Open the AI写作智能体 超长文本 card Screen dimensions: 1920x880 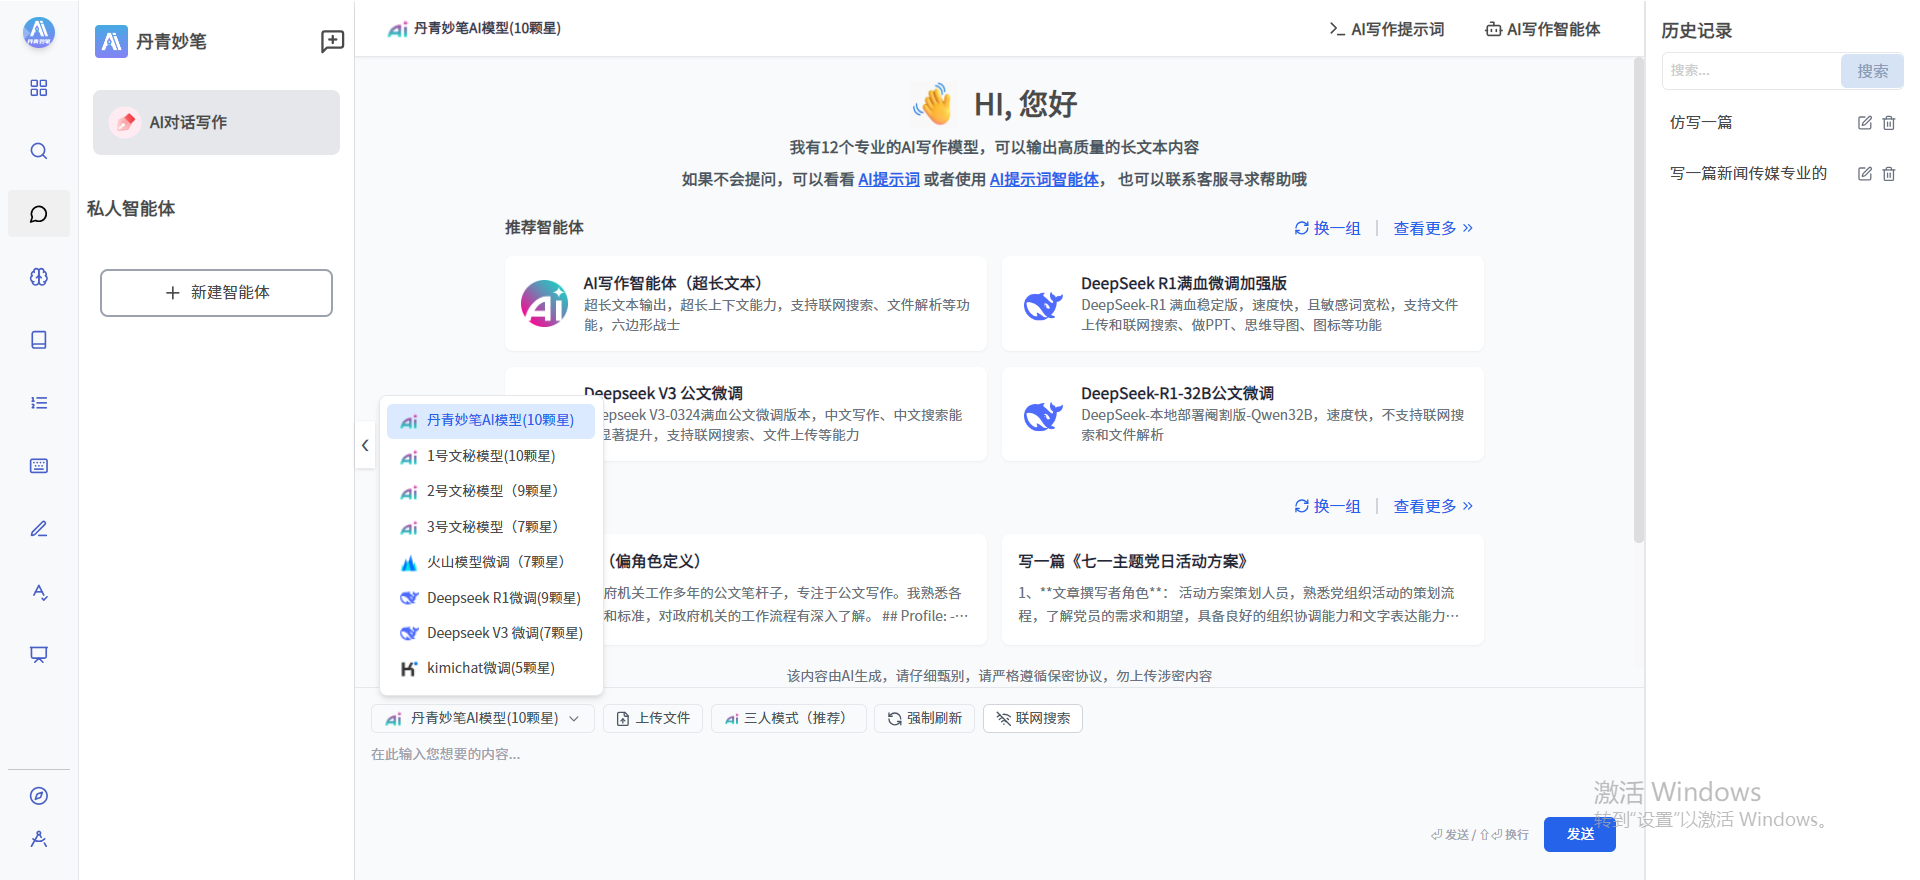click(x=746, y=304)
